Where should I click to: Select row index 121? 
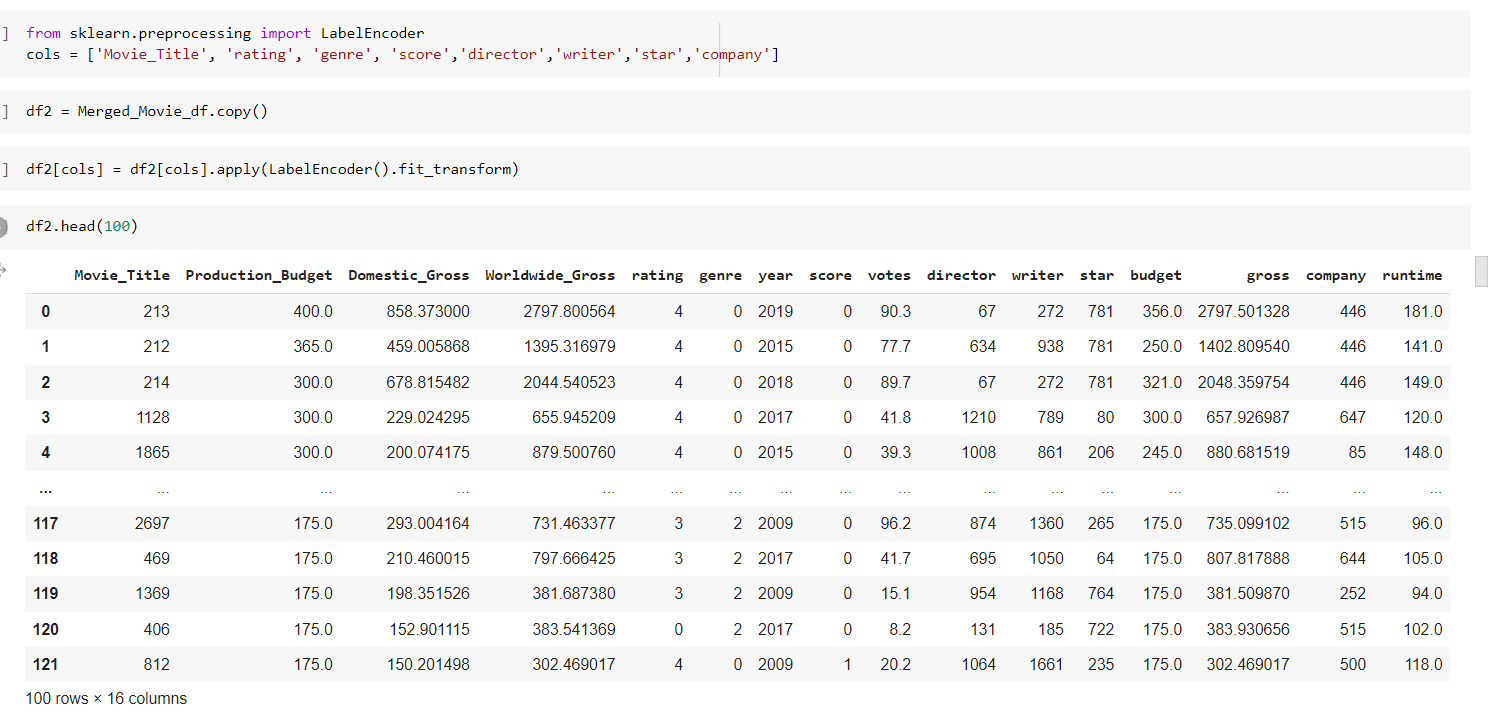pos(46,664)
